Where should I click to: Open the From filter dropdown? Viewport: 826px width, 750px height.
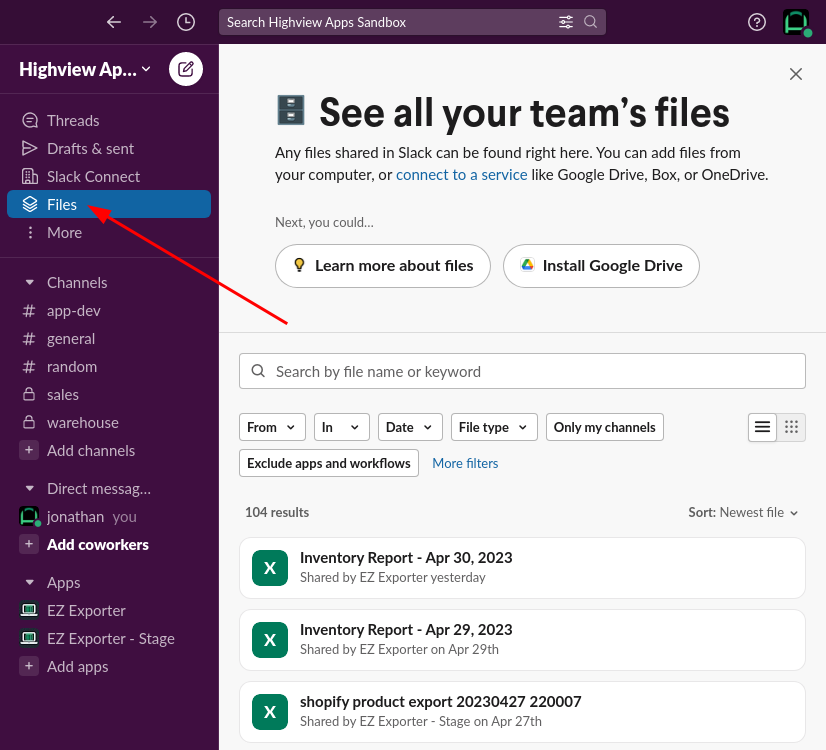click(x=272, y=427)
